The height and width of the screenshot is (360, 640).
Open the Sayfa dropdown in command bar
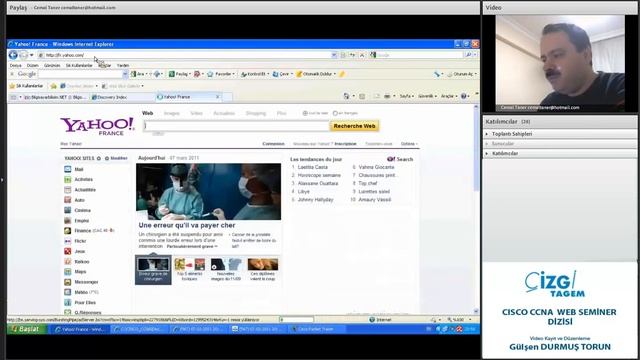pyautogui.click(x=407, y=96)
